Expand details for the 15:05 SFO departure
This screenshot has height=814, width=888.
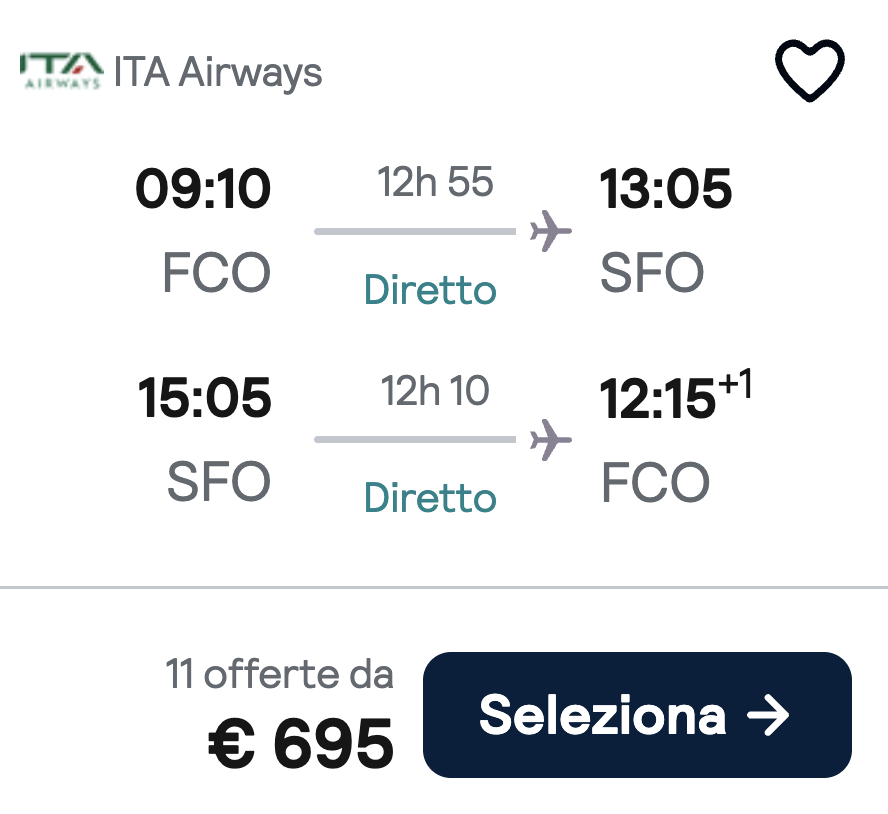[x=206, y=397]
